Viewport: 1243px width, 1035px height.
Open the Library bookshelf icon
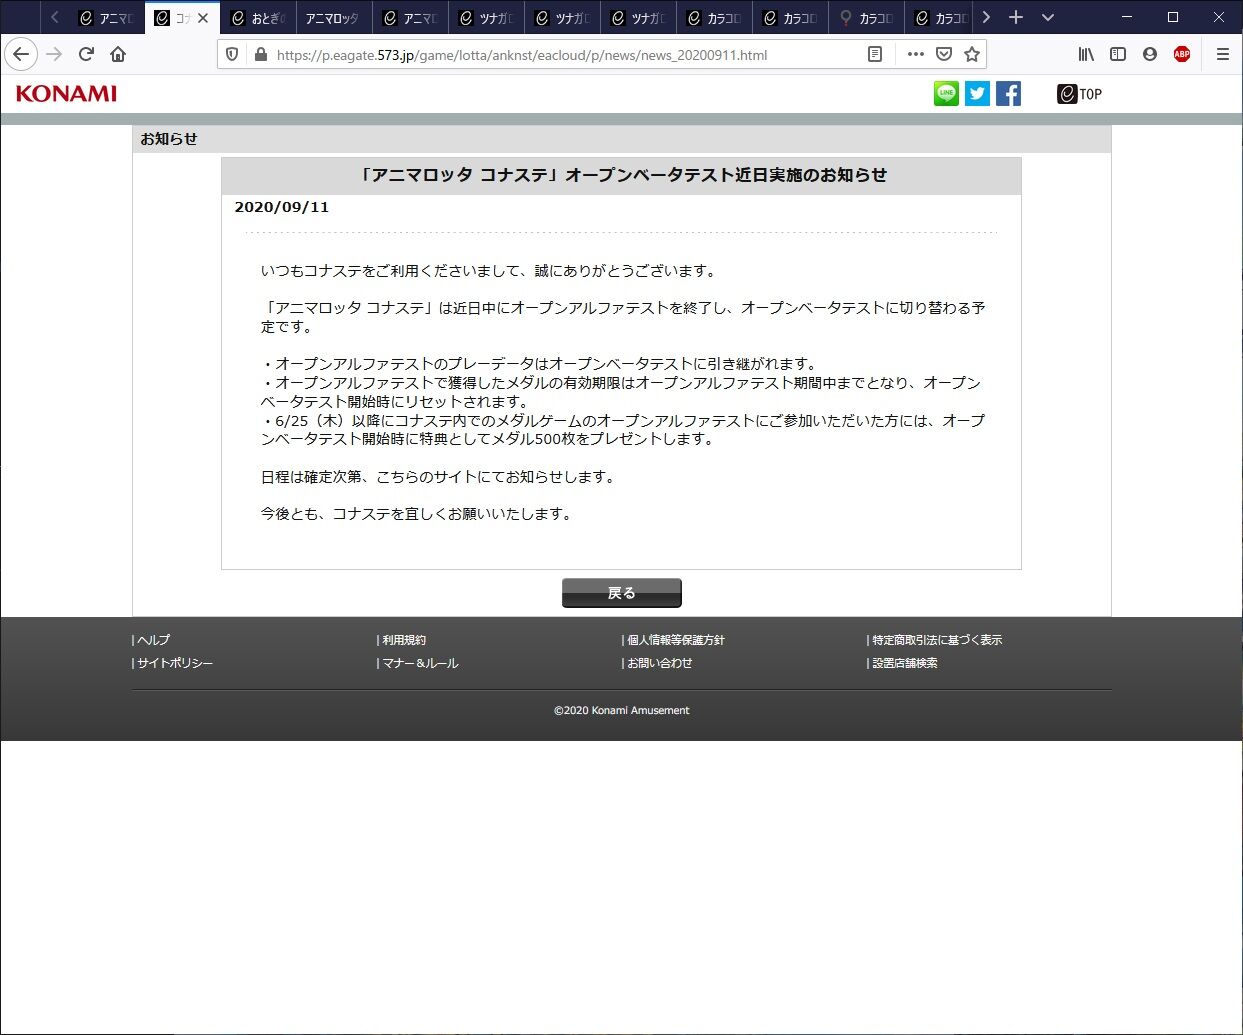(x=1086, y=54)
